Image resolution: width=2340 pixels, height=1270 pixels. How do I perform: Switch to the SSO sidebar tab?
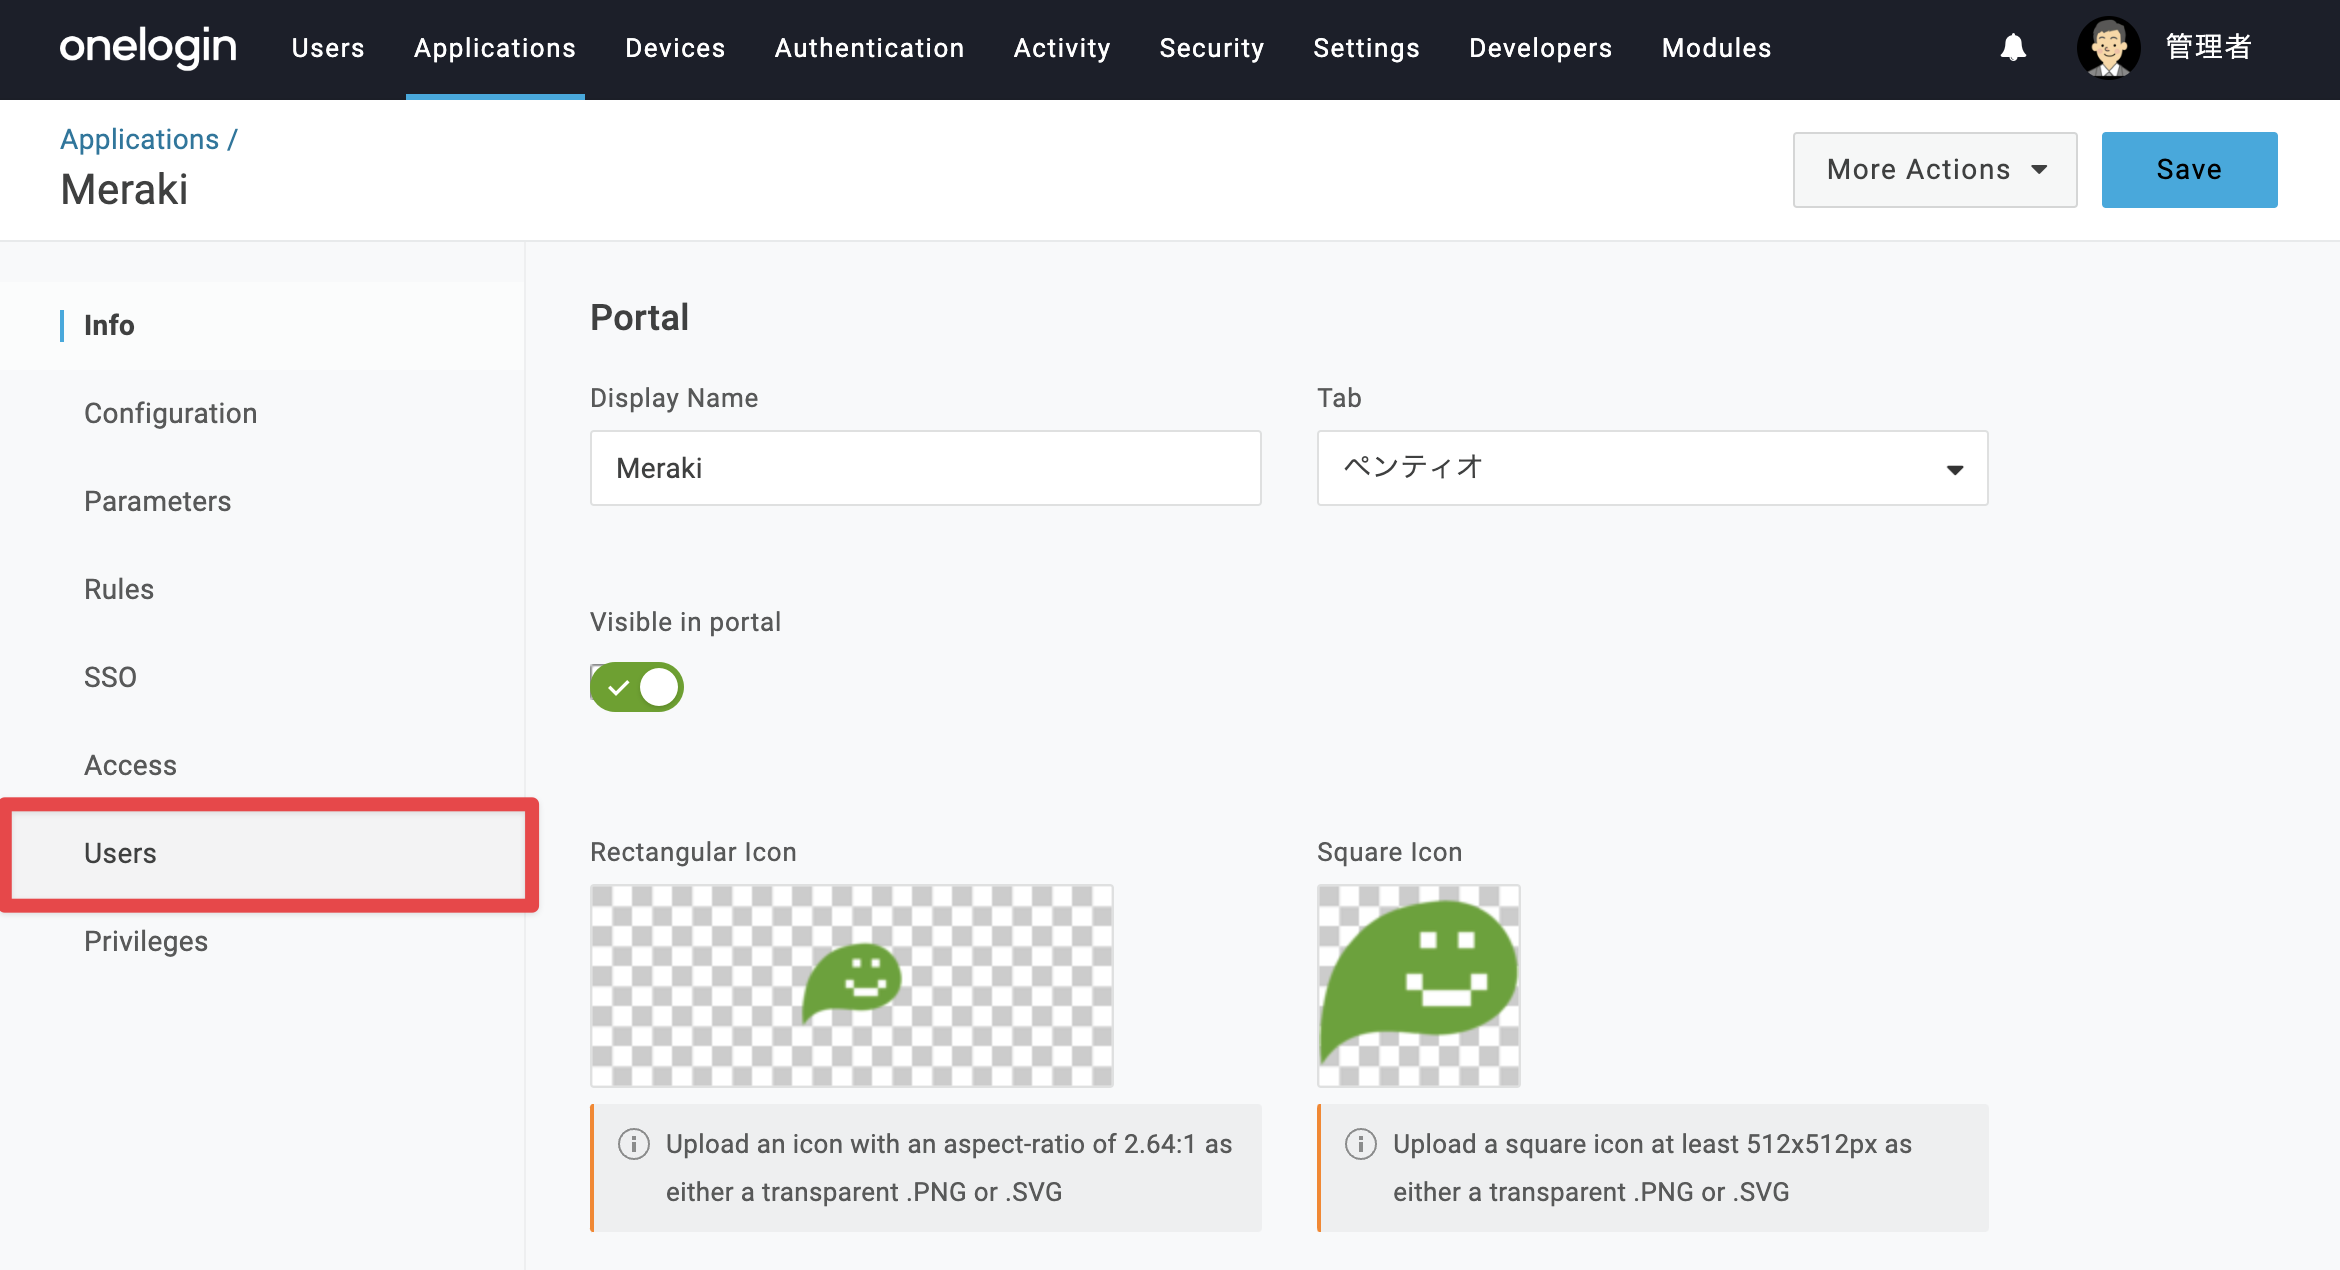[262, 677]
